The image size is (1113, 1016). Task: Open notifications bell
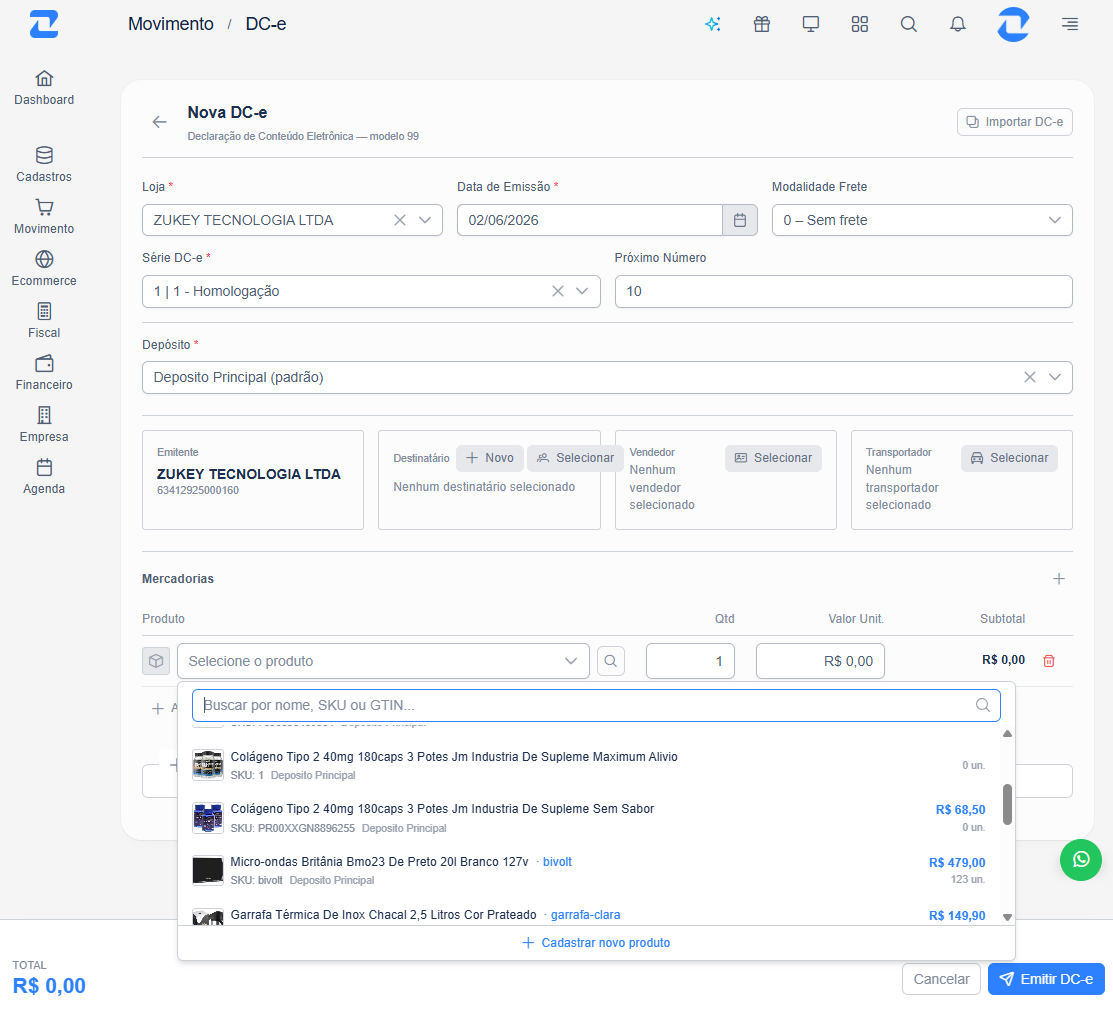958,24
